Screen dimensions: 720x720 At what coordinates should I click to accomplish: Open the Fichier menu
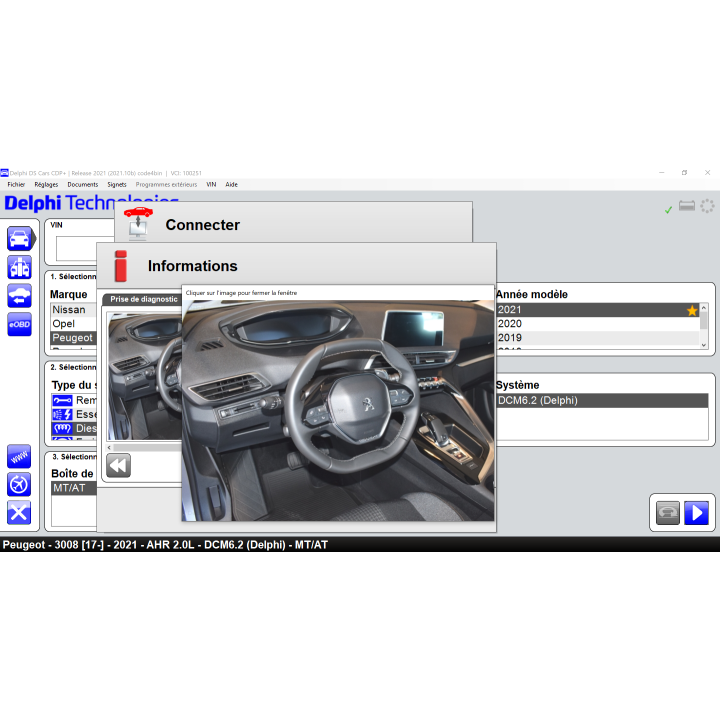coord(16,184)
